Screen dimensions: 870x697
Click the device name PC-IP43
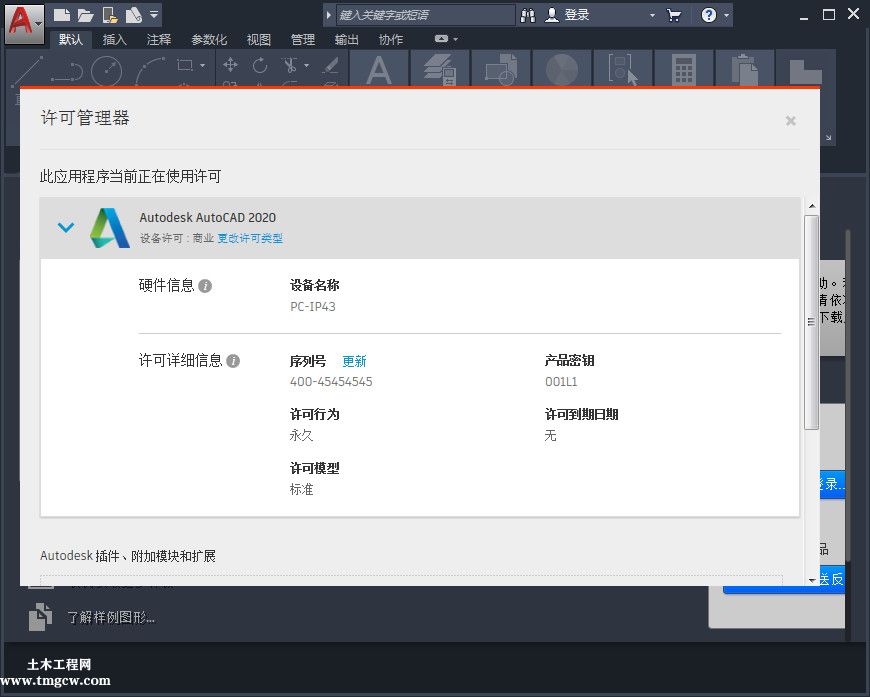point(313,306)
